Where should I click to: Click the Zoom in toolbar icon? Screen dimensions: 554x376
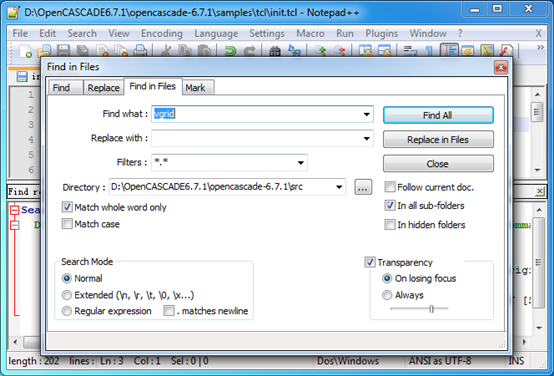[320, 51]
